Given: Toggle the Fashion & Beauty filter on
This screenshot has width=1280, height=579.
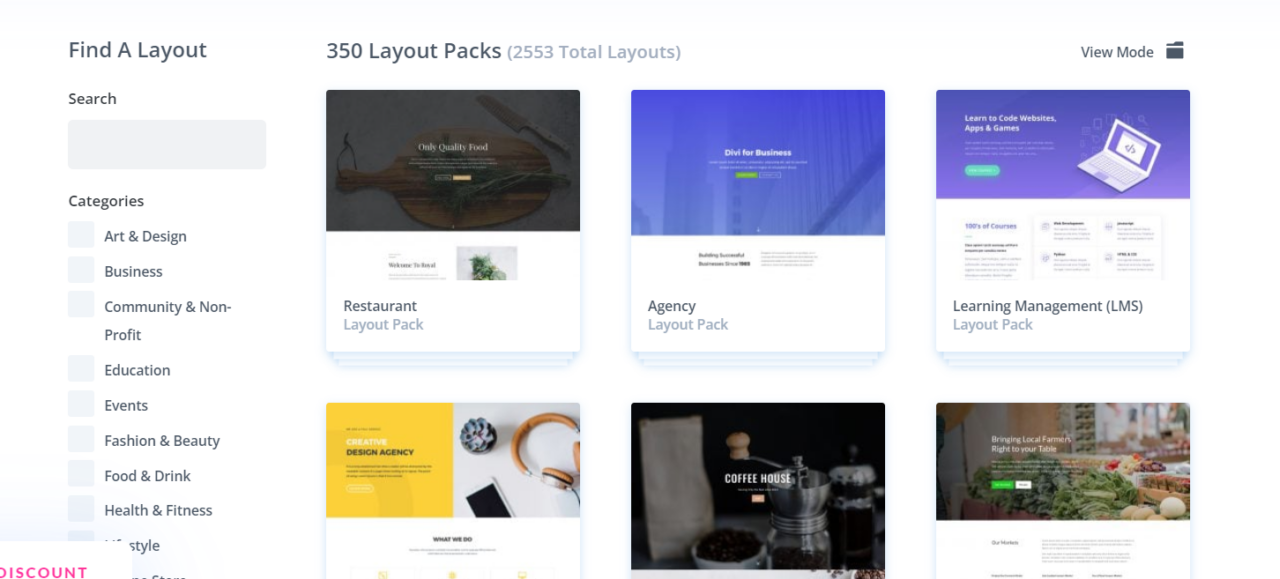Looking at the screenshot, I should pyautogui.click(x=80, y=438).
